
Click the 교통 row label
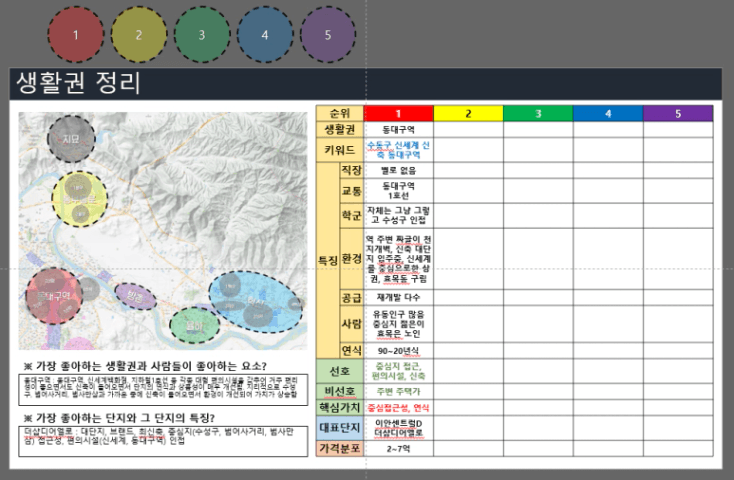(x=352, y=191)
